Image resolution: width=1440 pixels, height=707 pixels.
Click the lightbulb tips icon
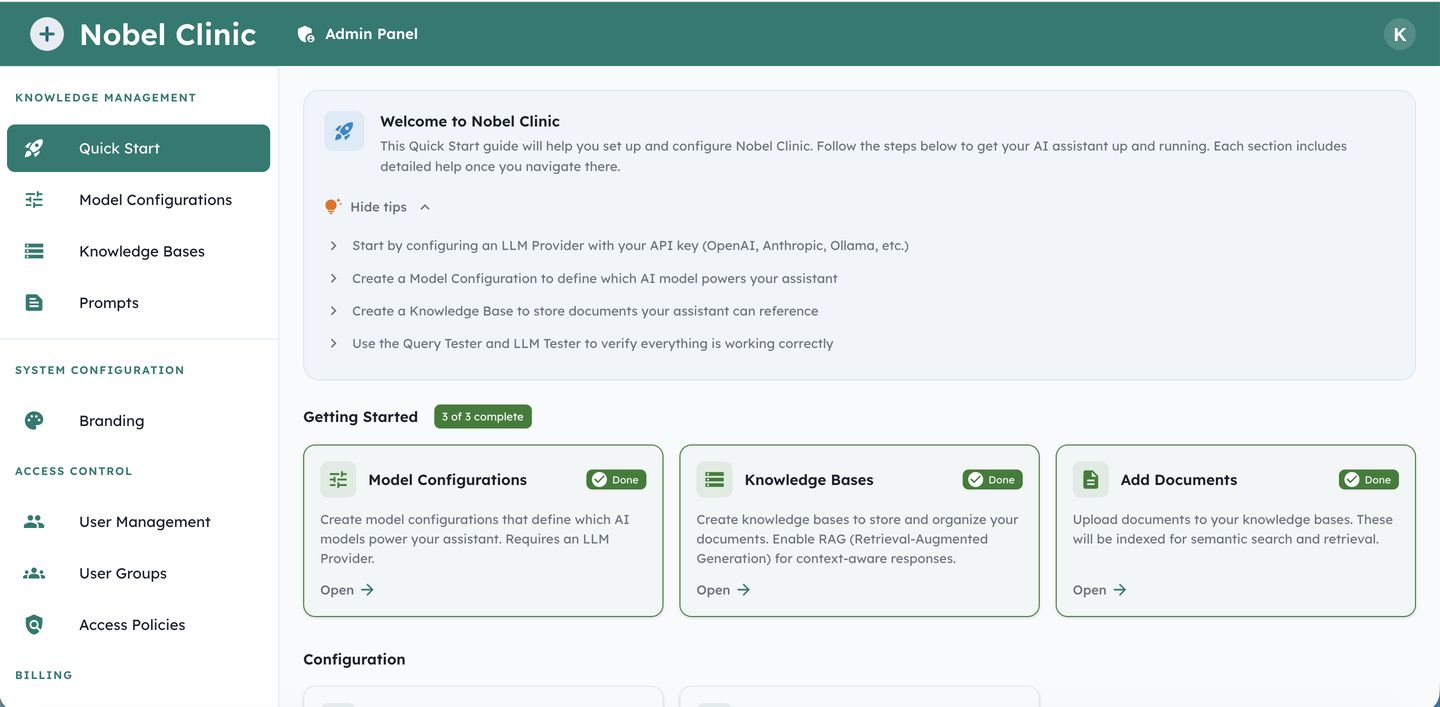pos(332,206)
